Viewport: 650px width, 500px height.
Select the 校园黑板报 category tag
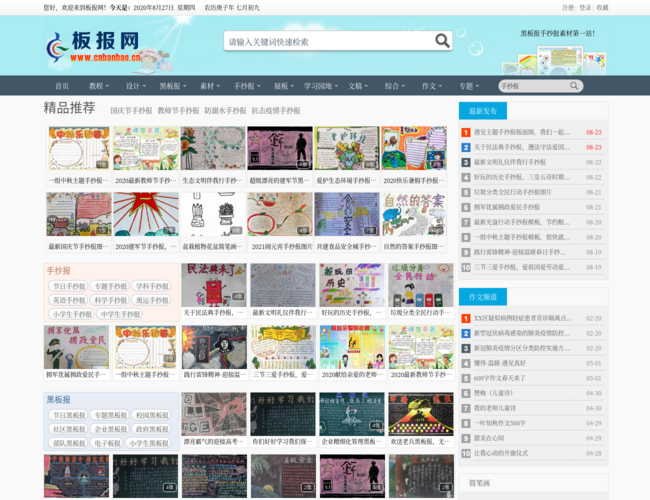tap(152, 415)
